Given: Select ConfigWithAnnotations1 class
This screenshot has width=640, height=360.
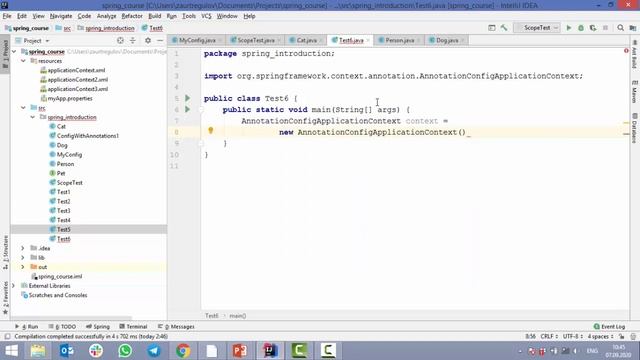Looking at the screenshot, I should [87, 136].
